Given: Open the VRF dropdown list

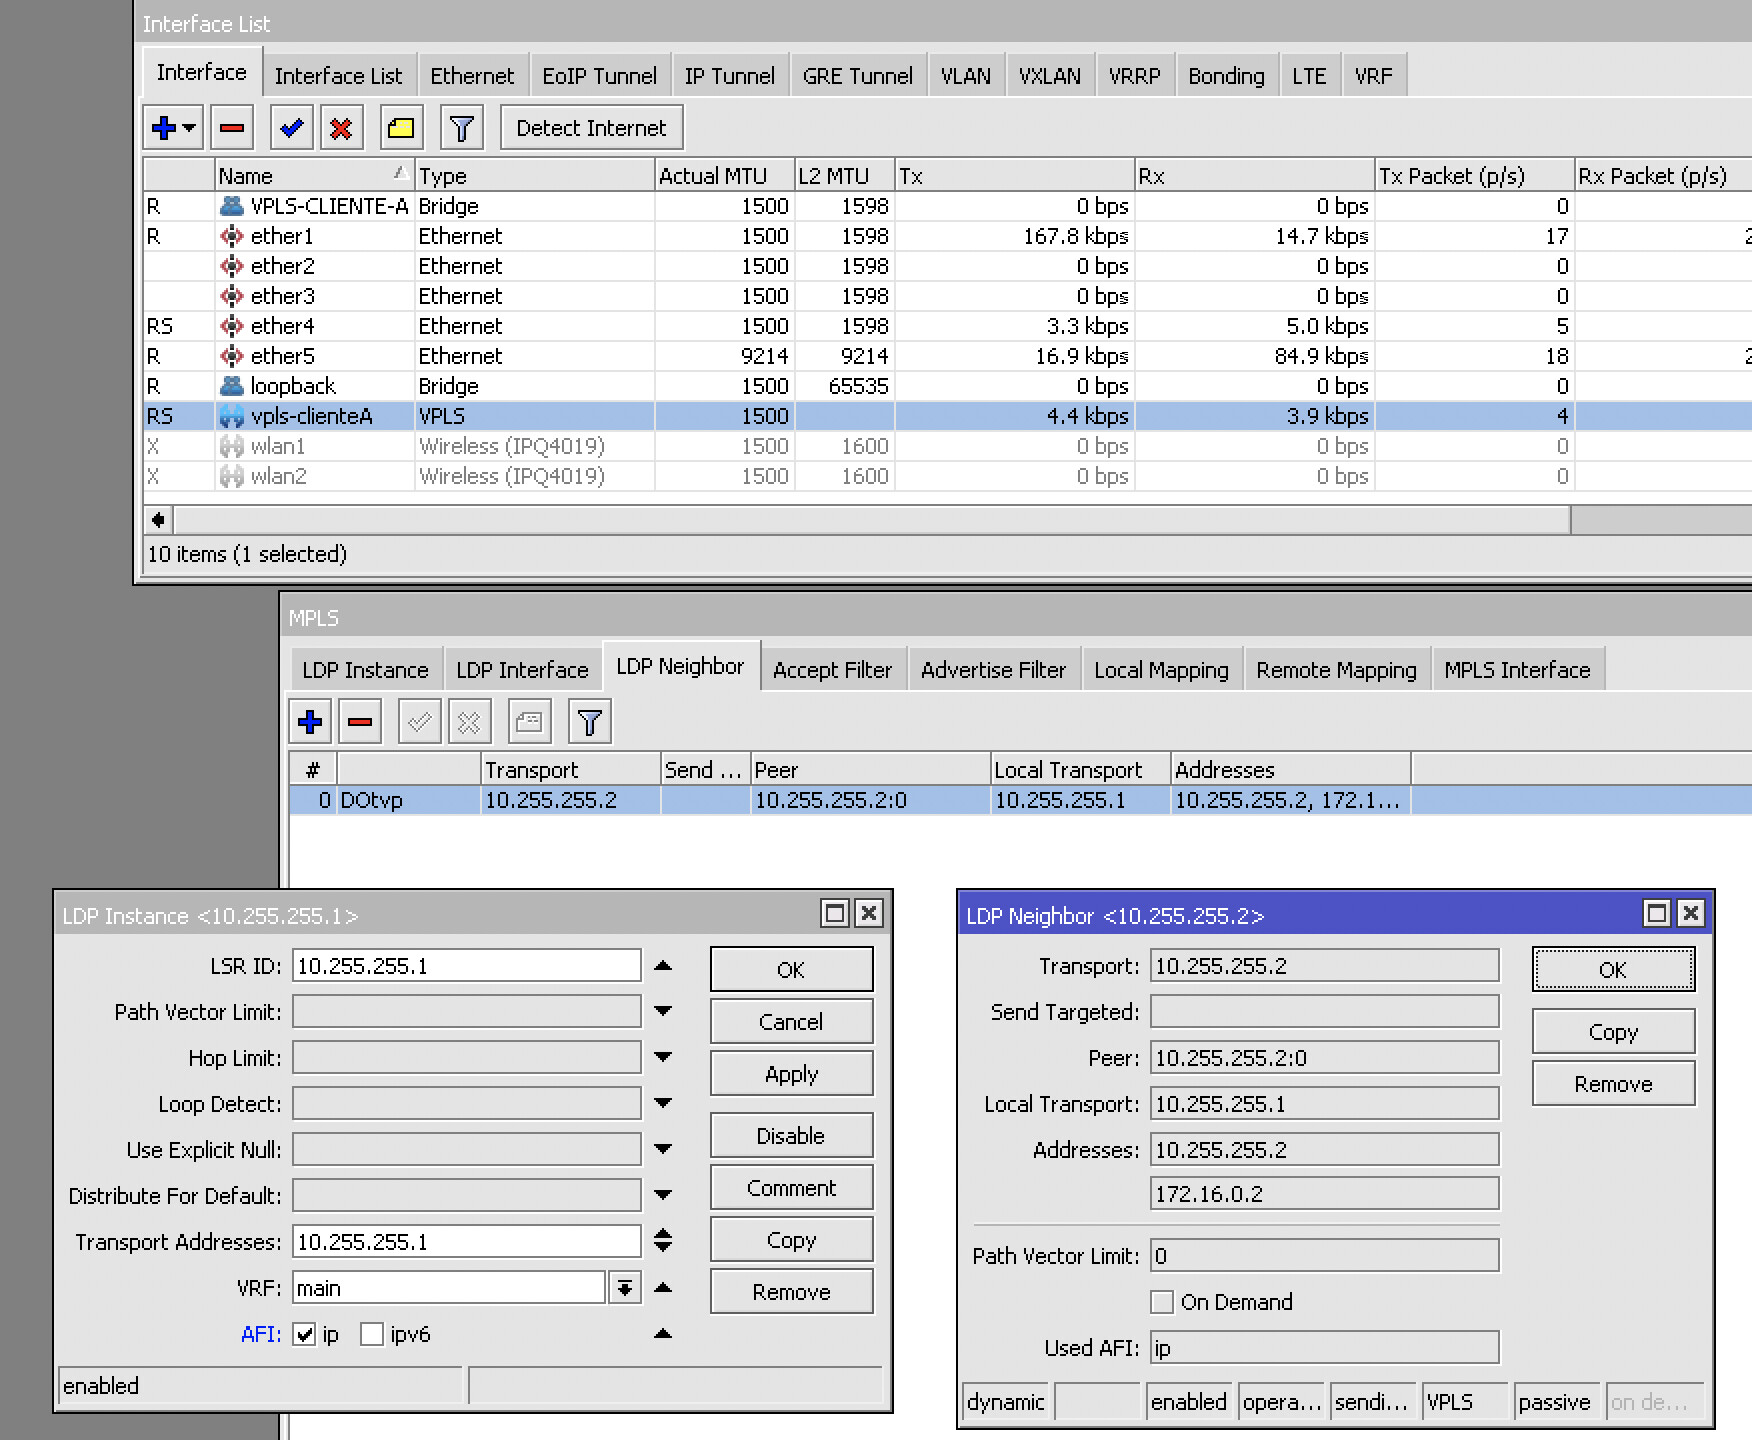Looking at the screenshot, I should pos(625,1288).
